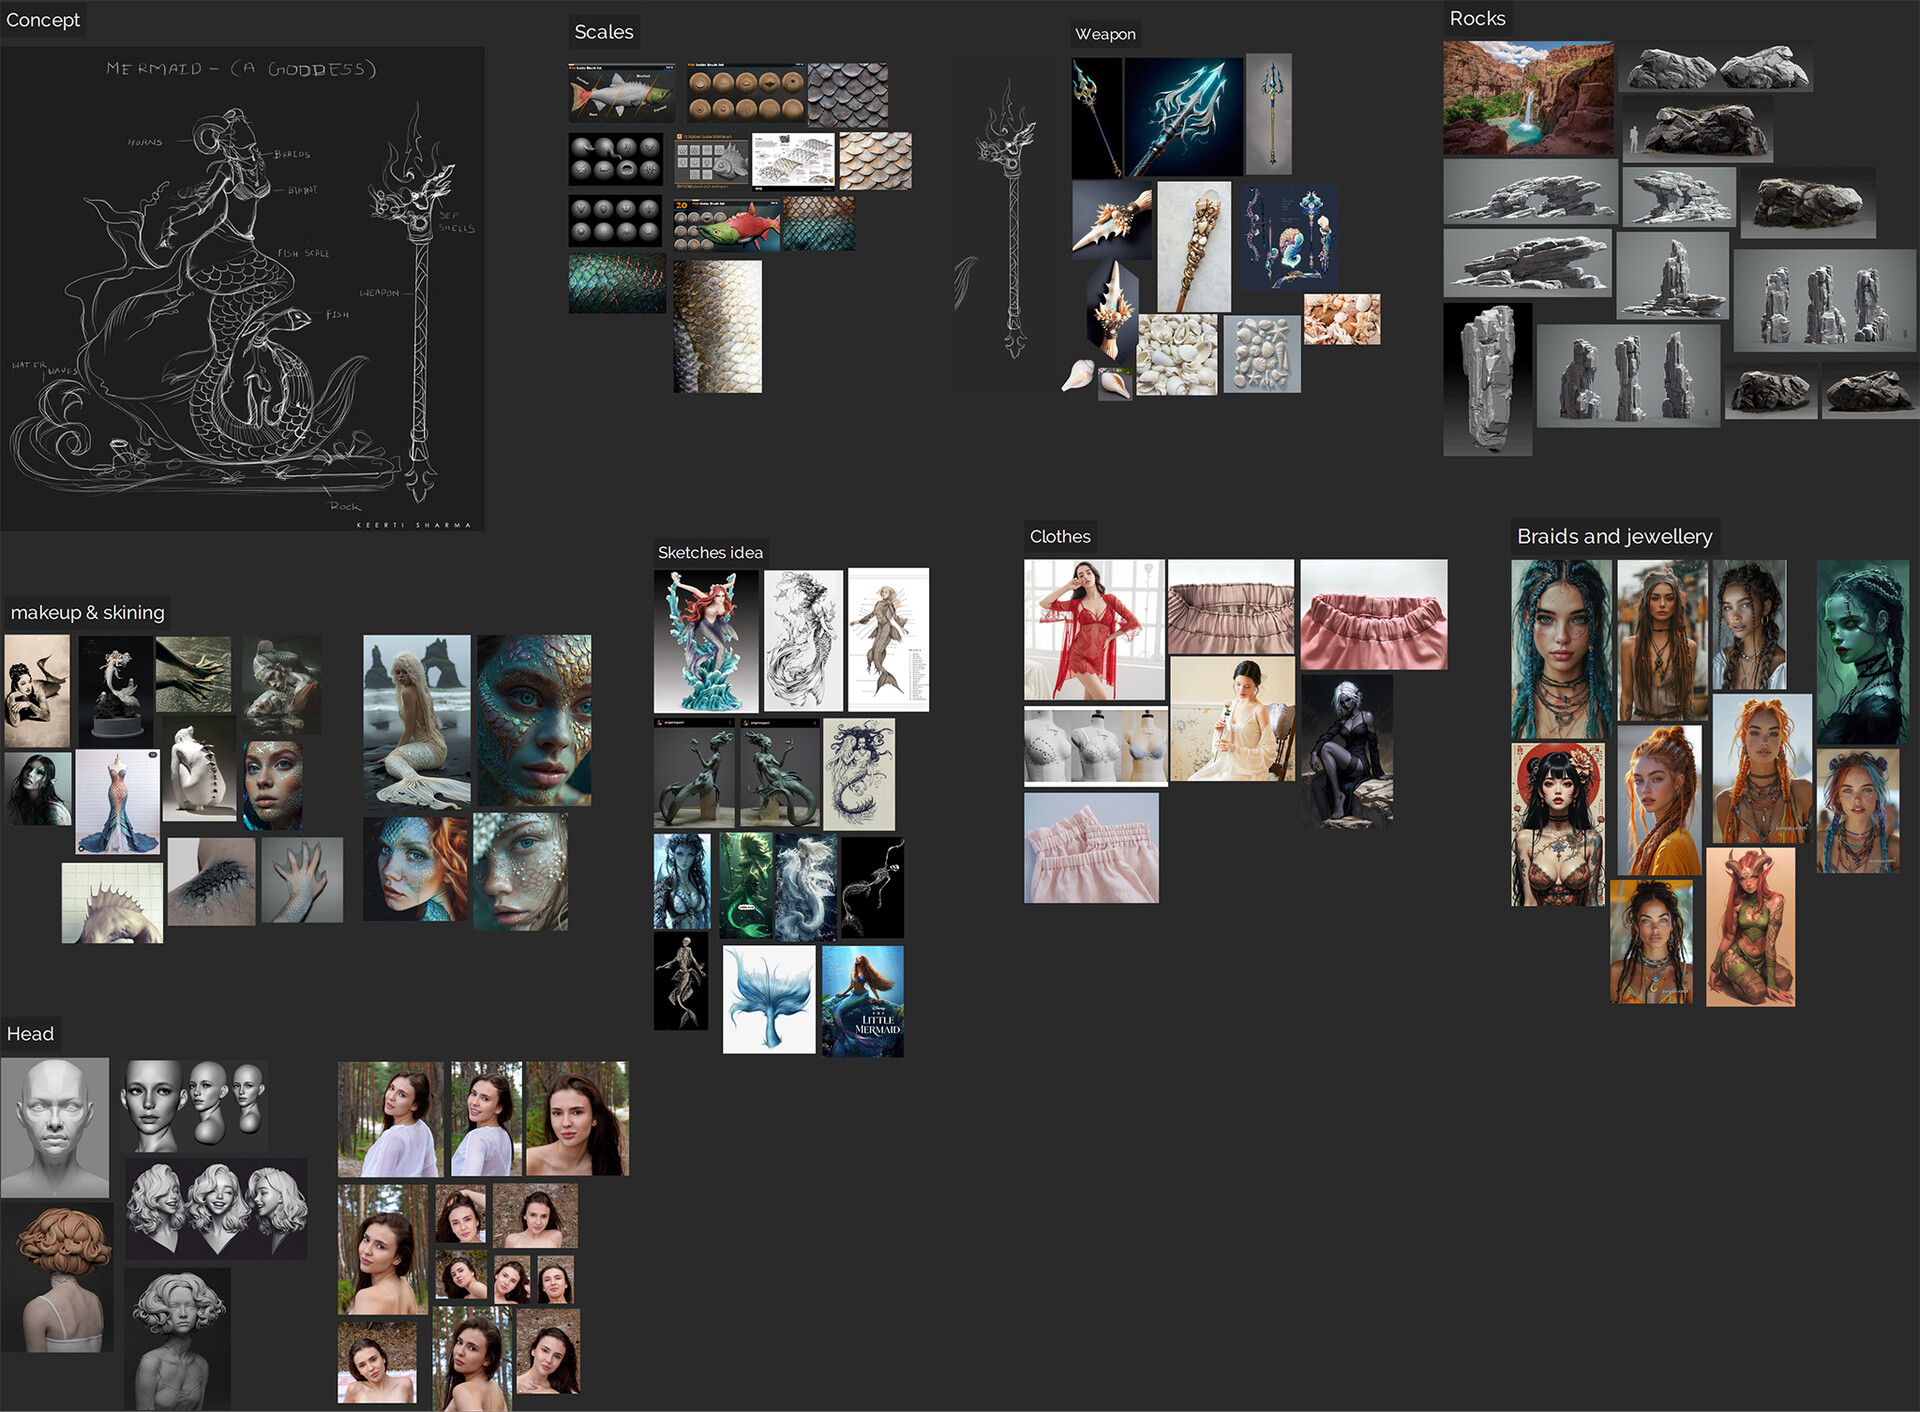
Task: Click the Clothes section label
Action: [x=1059, y=536]
